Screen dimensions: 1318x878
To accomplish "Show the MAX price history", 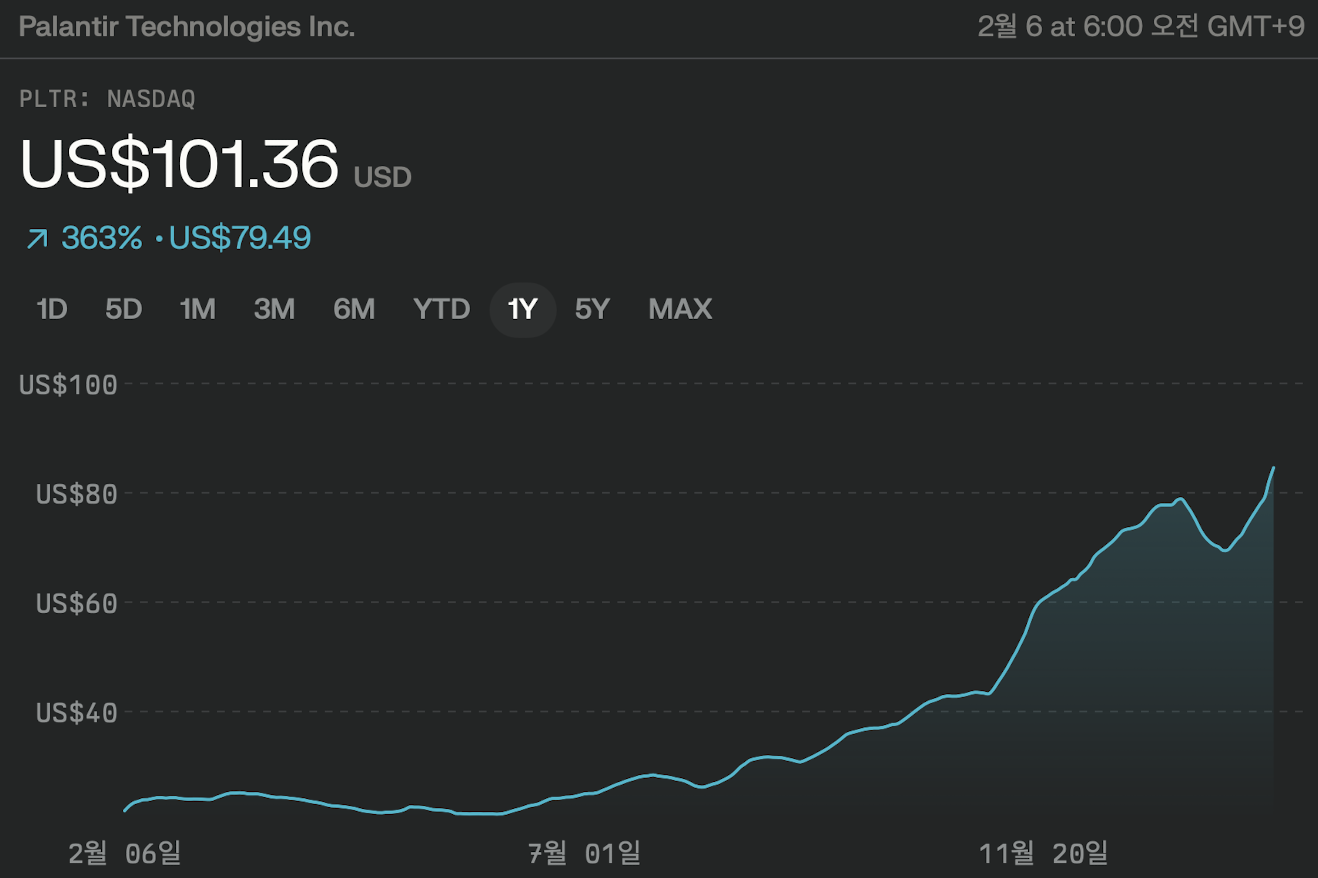I will click(x=680, y=310).
